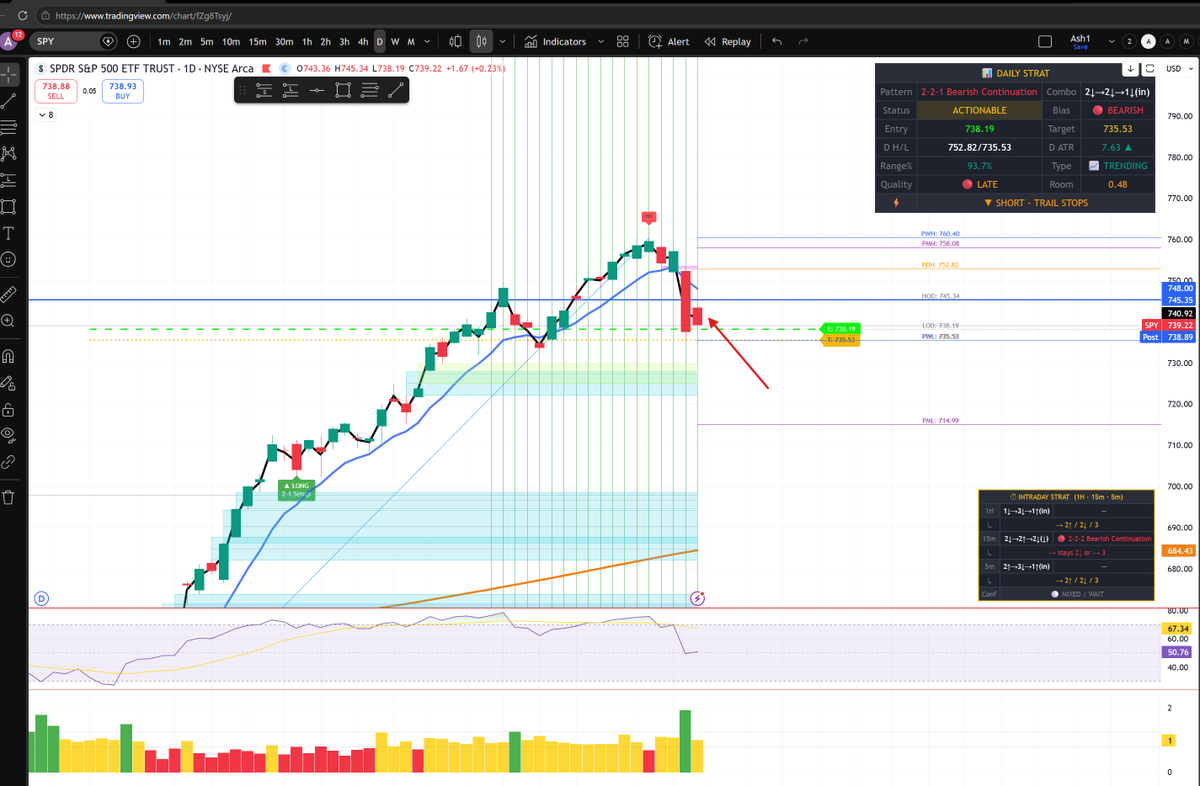This screenshot has height=786, width=1200.
Task: Click the Post 738.89 price label
Action: [x=1166, y=338]
